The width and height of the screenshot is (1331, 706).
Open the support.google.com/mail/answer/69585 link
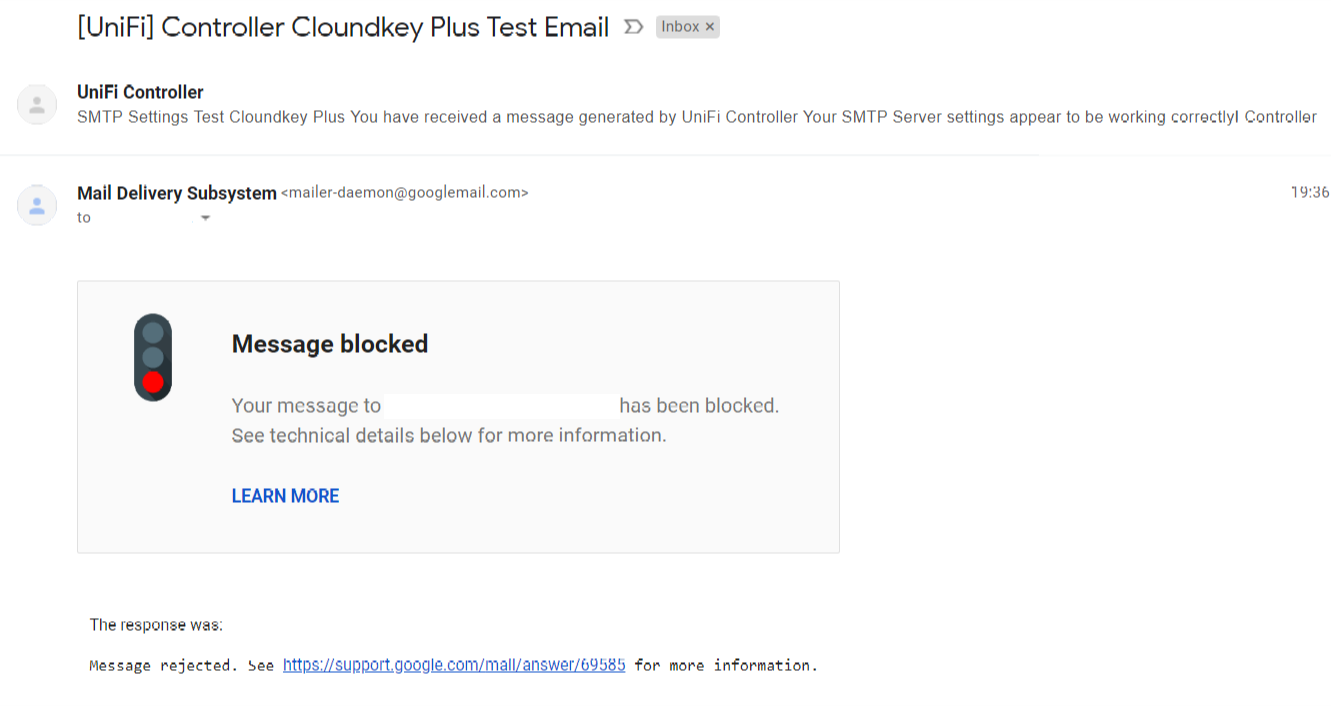[x=454, y=665]
